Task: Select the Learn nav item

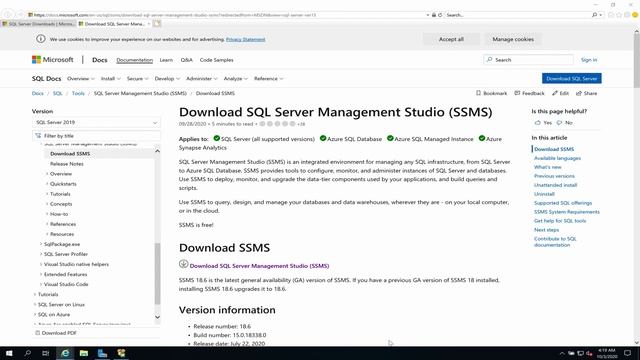Action: click(x=166, y=60)
